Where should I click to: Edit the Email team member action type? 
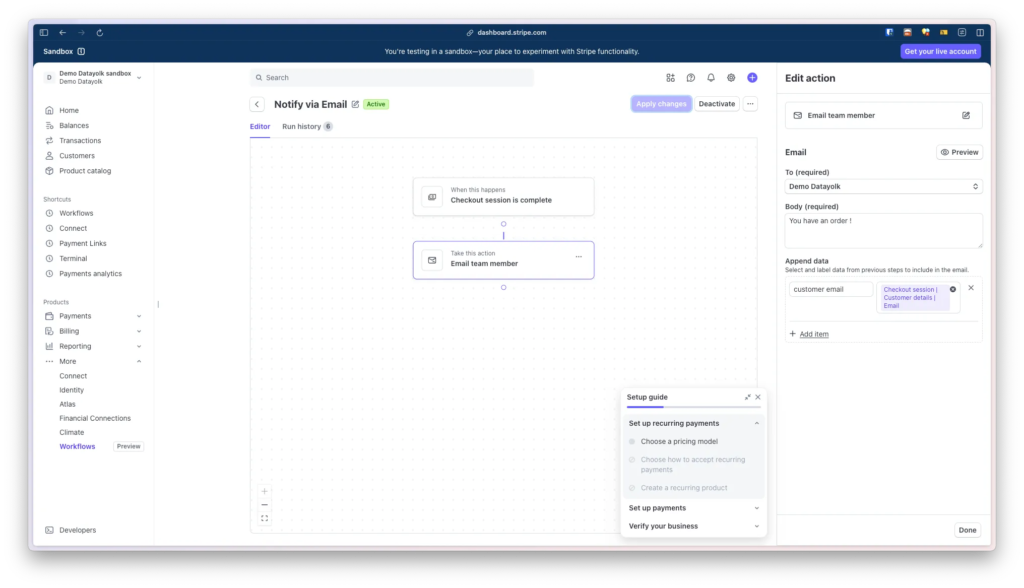[966, 116]
